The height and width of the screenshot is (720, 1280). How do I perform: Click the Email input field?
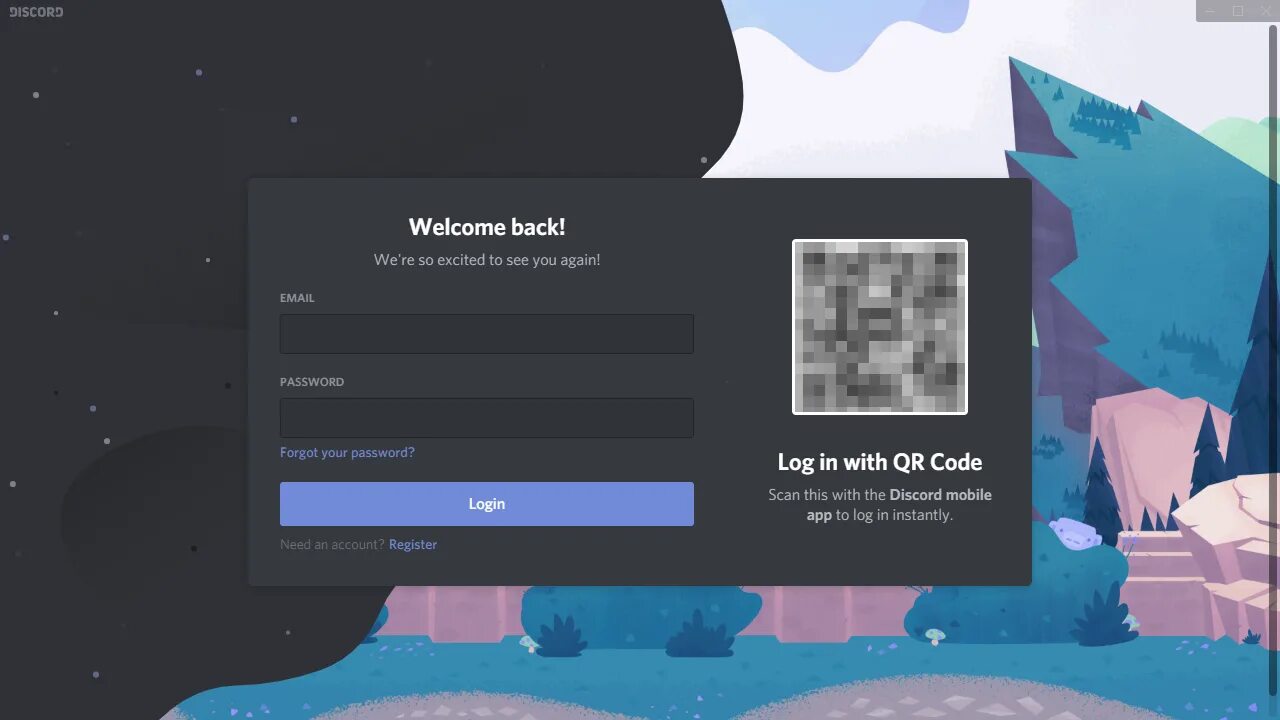click(486, 334)
